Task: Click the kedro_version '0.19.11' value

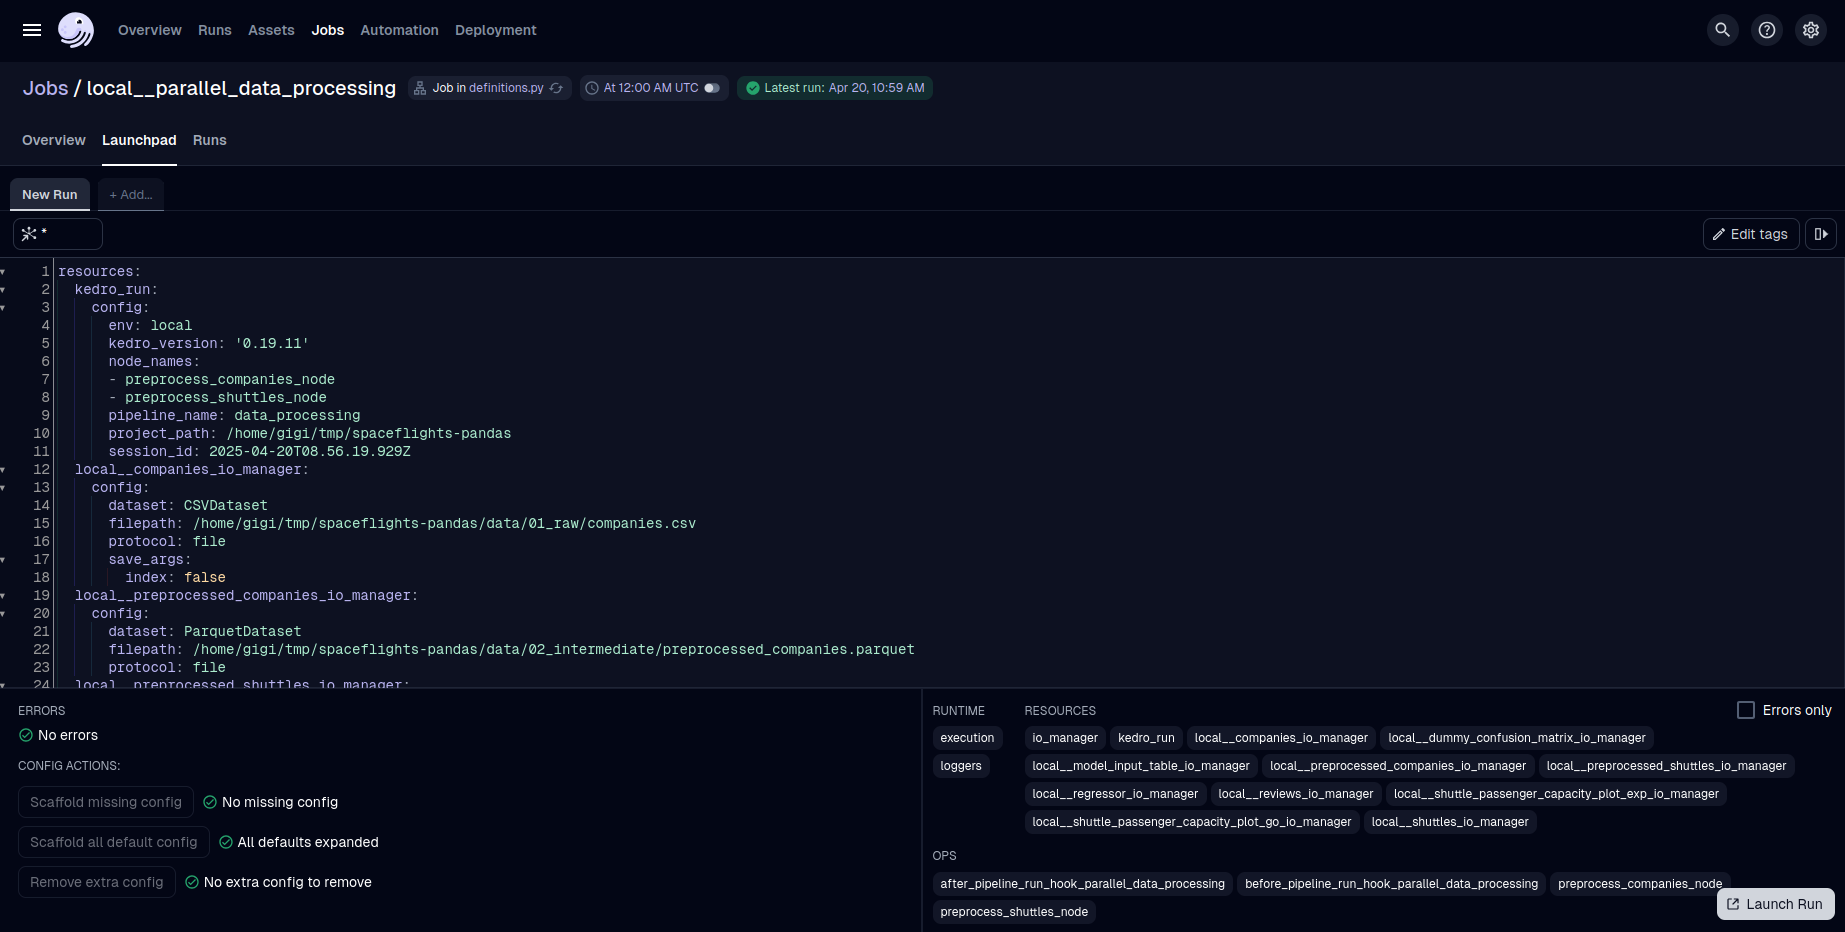Action: [x=272, y=344]
